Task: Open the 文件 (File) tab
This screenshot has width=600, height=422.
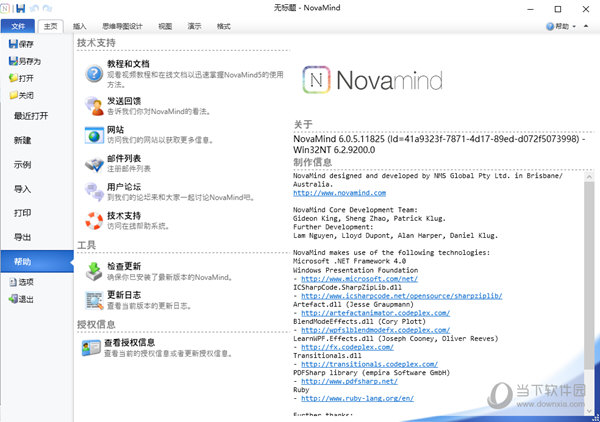Action: pyautogui.click(x=18, y=26)
